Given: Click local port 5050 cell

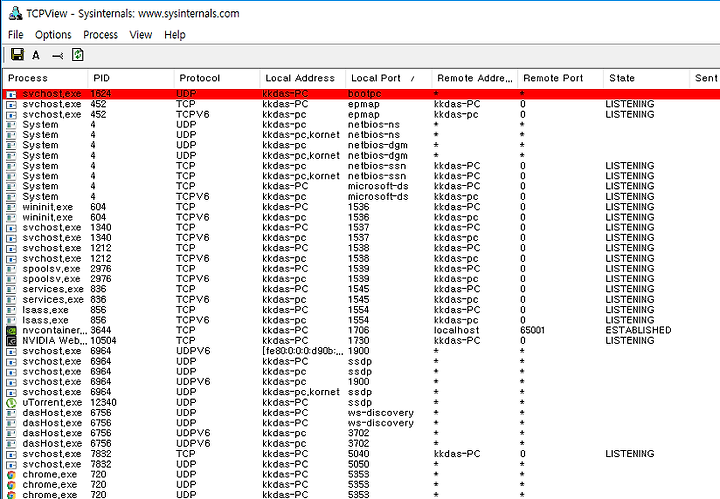Looking at the screenshot, I should [359, 464].
